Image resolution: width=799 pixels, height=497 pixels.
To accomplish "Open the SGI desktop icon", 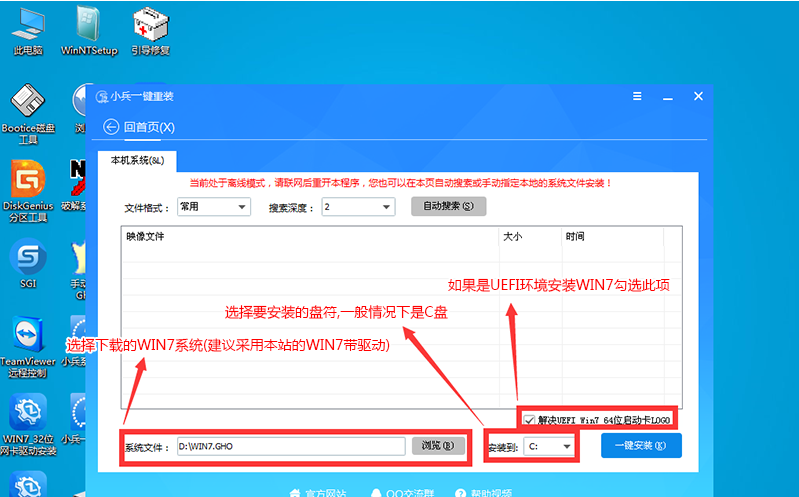I will click(28, 264).
